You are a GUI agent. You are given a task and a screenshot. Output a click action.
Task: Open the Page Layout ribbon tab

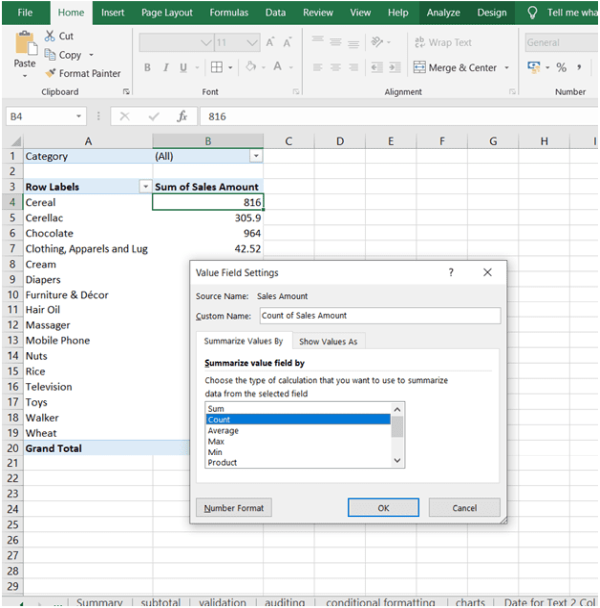pyautogui.click(x=167, y=13)
